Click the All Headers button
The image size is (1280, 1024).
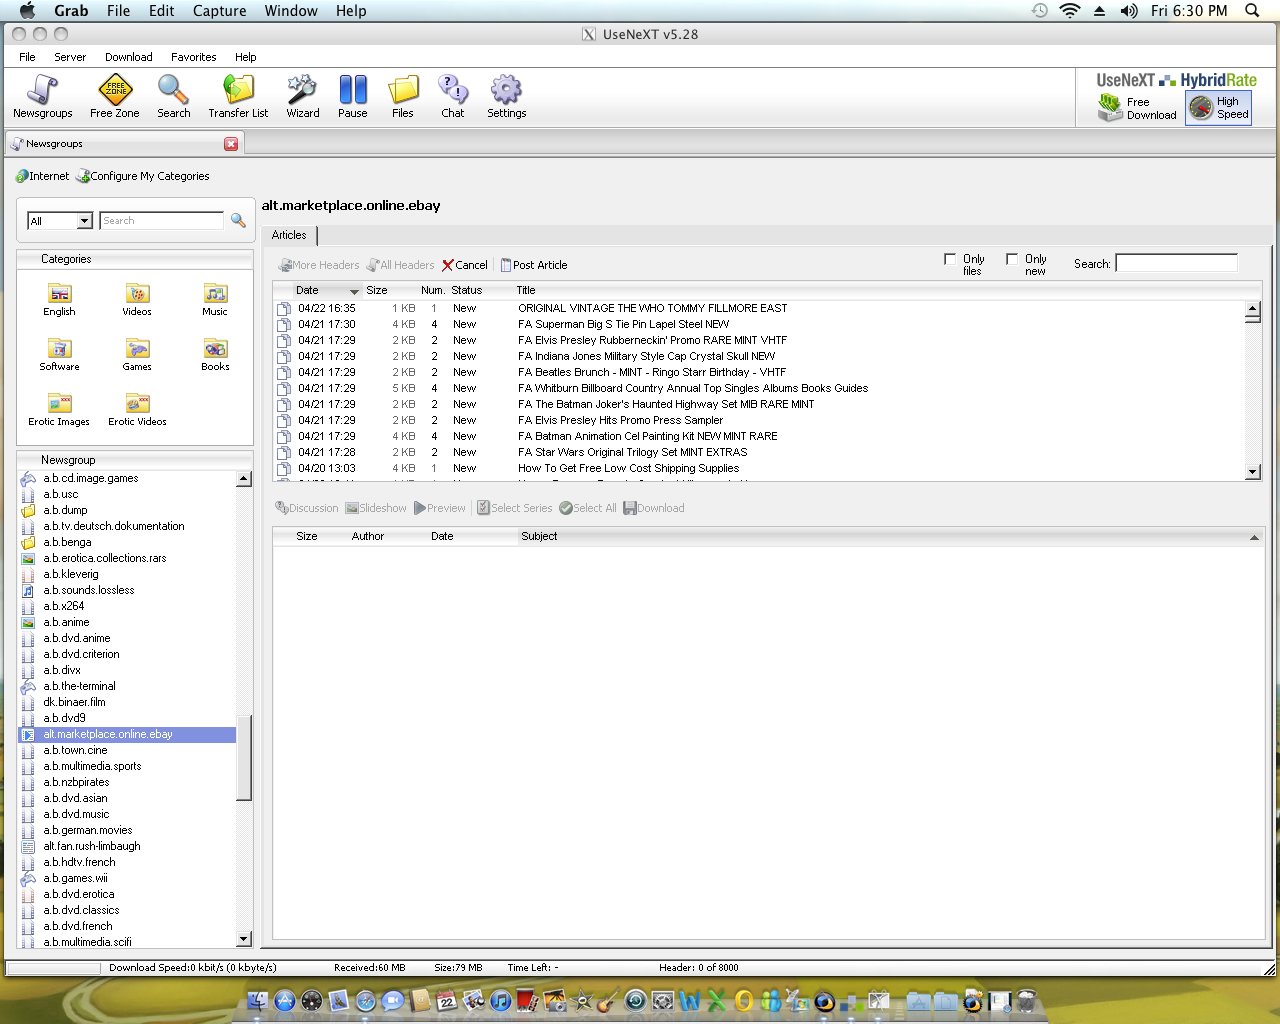(400, 265)
